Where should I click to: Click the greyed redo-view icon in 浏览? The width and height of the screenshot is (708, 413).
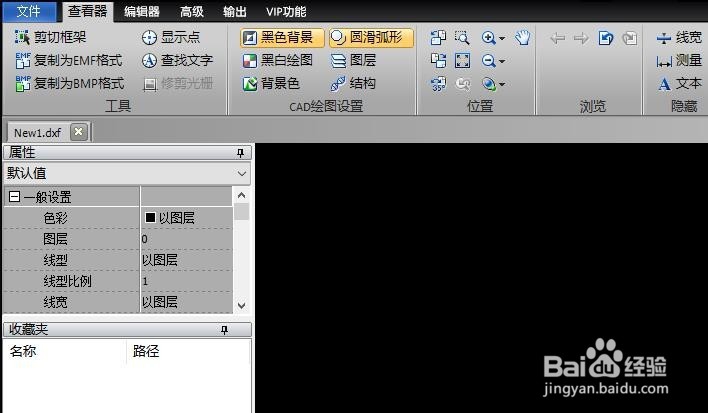tap(629, 38)
